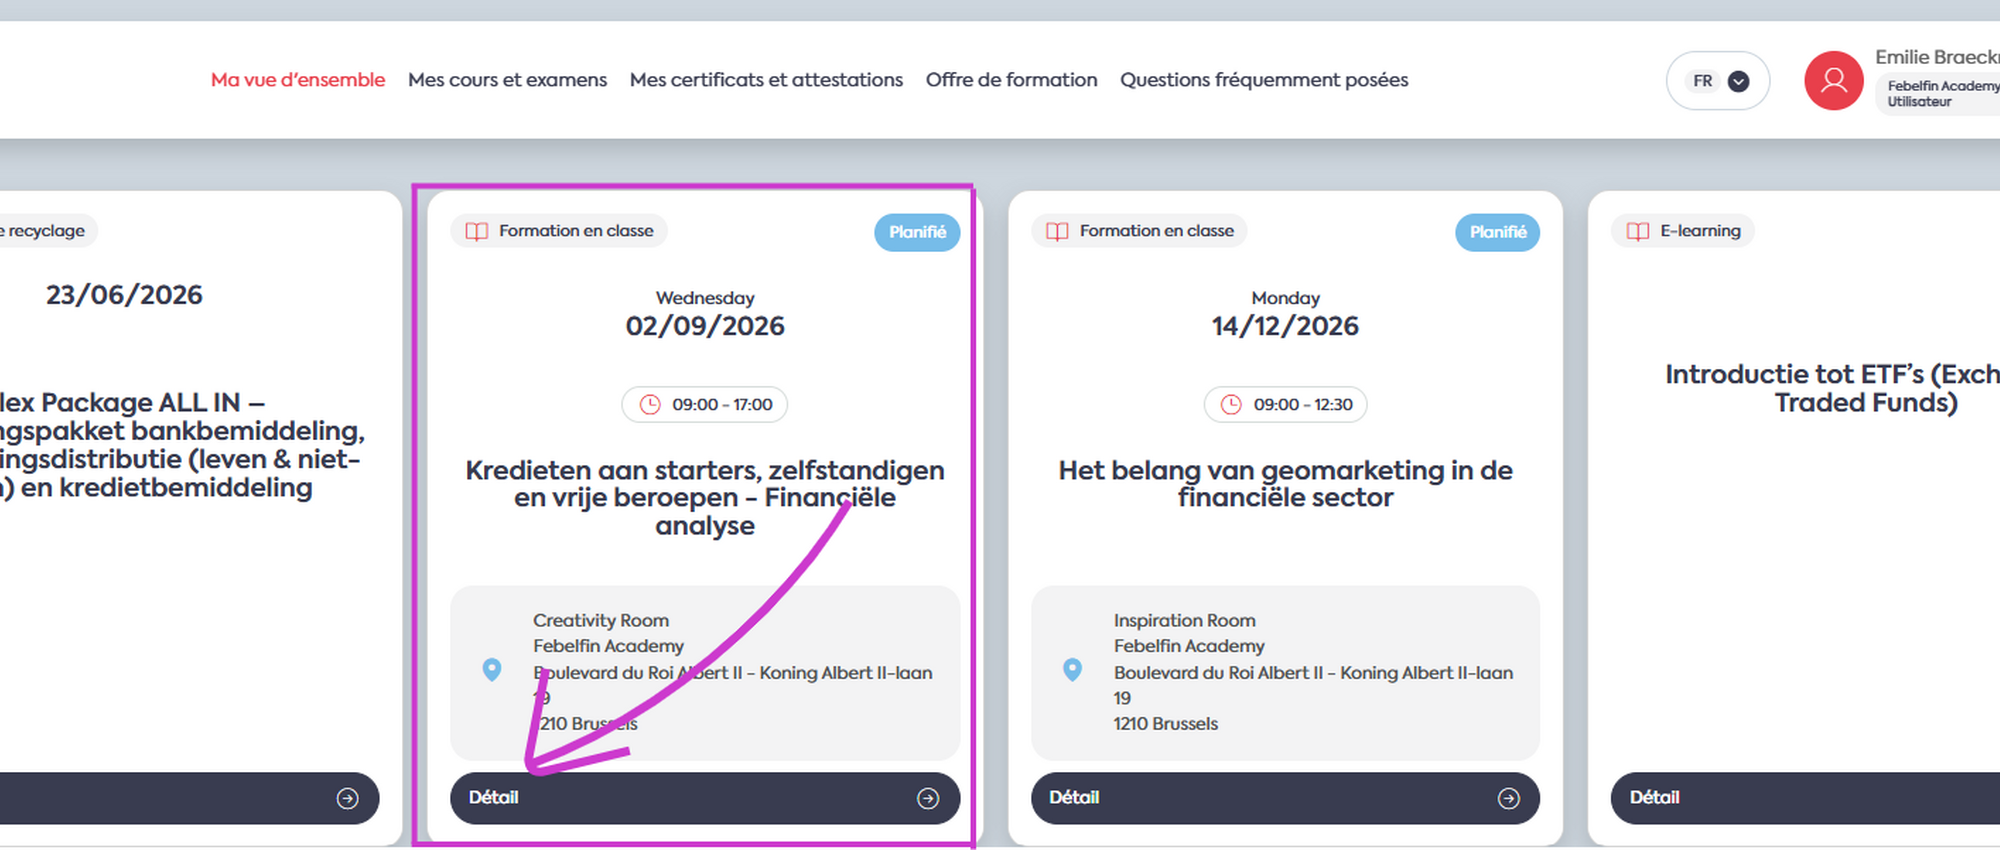2000x850 pixels.
Task: Click clock icon next to 09:00 - 12:30
Action: coord(1231,404)
